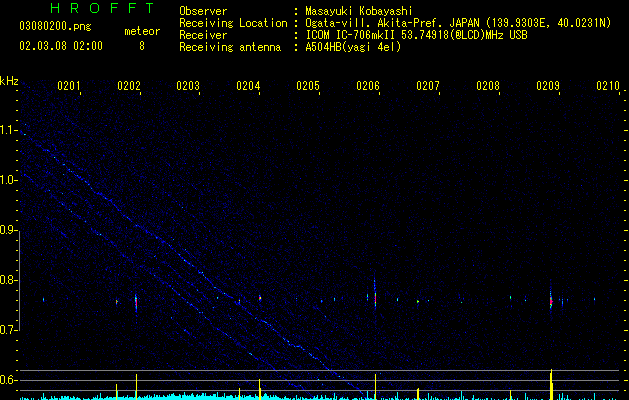Click time marker 0203
The width and height of the screenshot is (629, 400).
click(188, 86)
